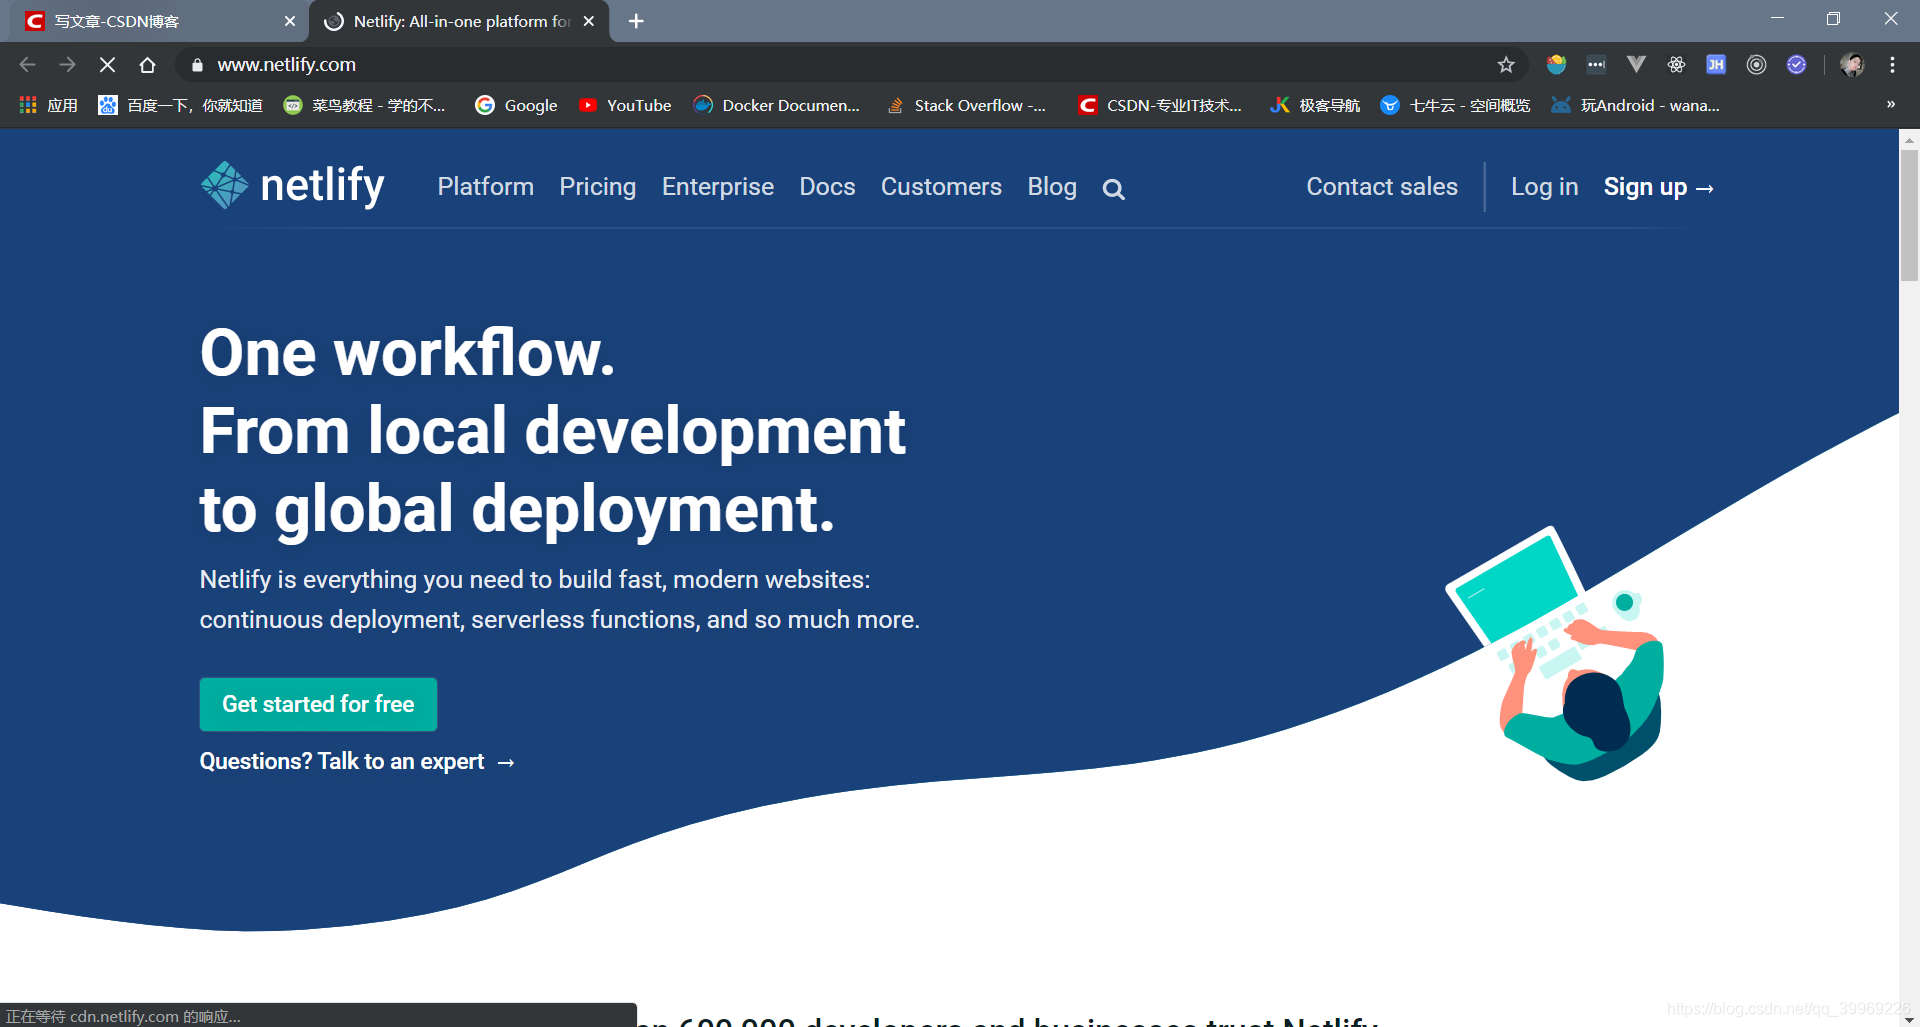Open the Chrome three-dot menu
Viewport: 1920px width, 1027px height.
point(1892,64)
